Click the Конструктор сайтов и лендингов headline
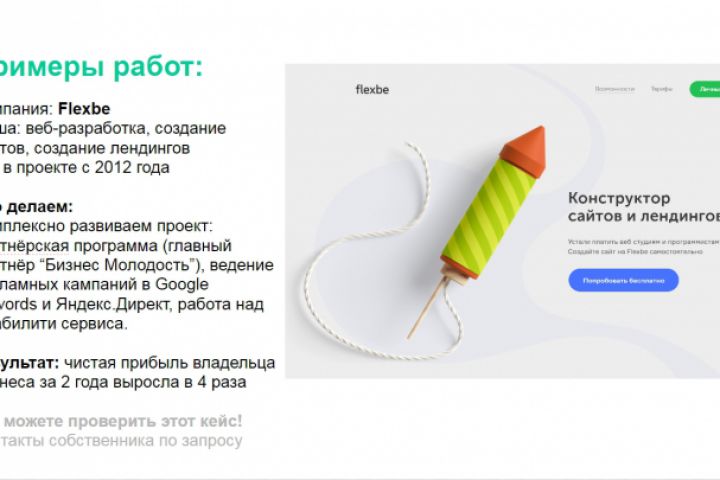Screen dimensions: 720x480 tap(644, 207)
